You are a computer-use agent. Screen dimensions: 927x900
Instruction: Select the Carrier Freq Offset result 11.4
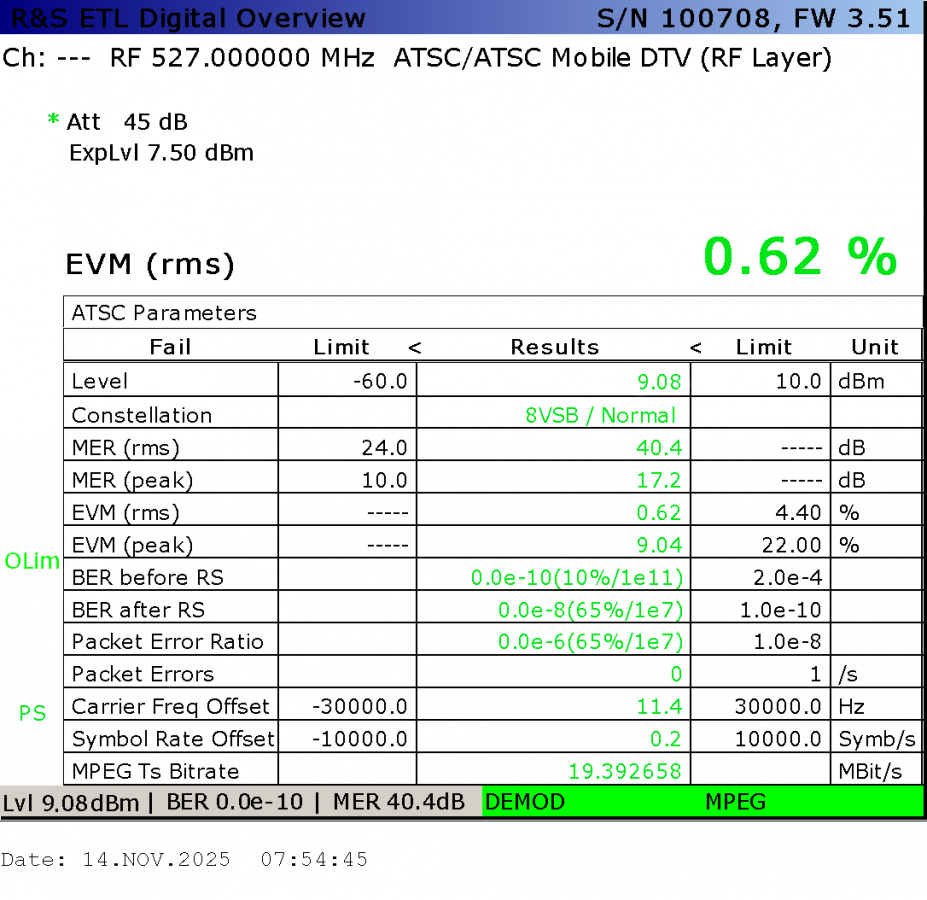(x=659, y=707)
